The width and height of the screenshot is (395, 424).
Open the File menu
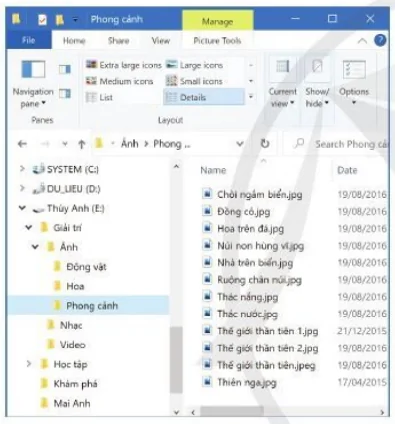pyautogui.click(x=29, y=41)
